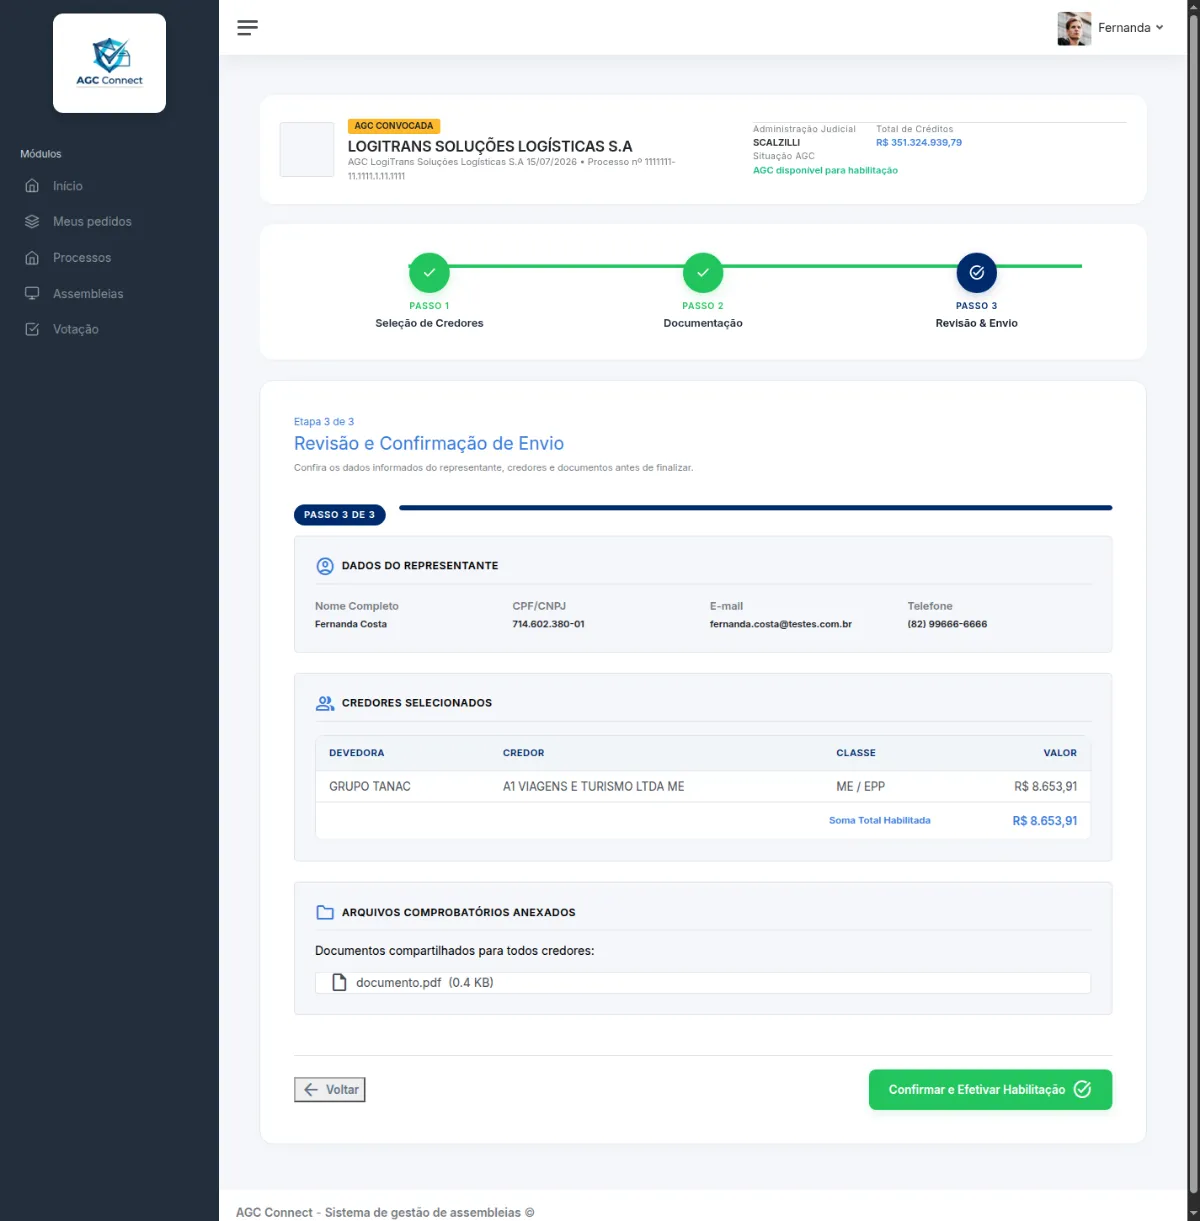1200x1221 pixels.
Task: Click the Documentação step label
Action: [703, 323]
